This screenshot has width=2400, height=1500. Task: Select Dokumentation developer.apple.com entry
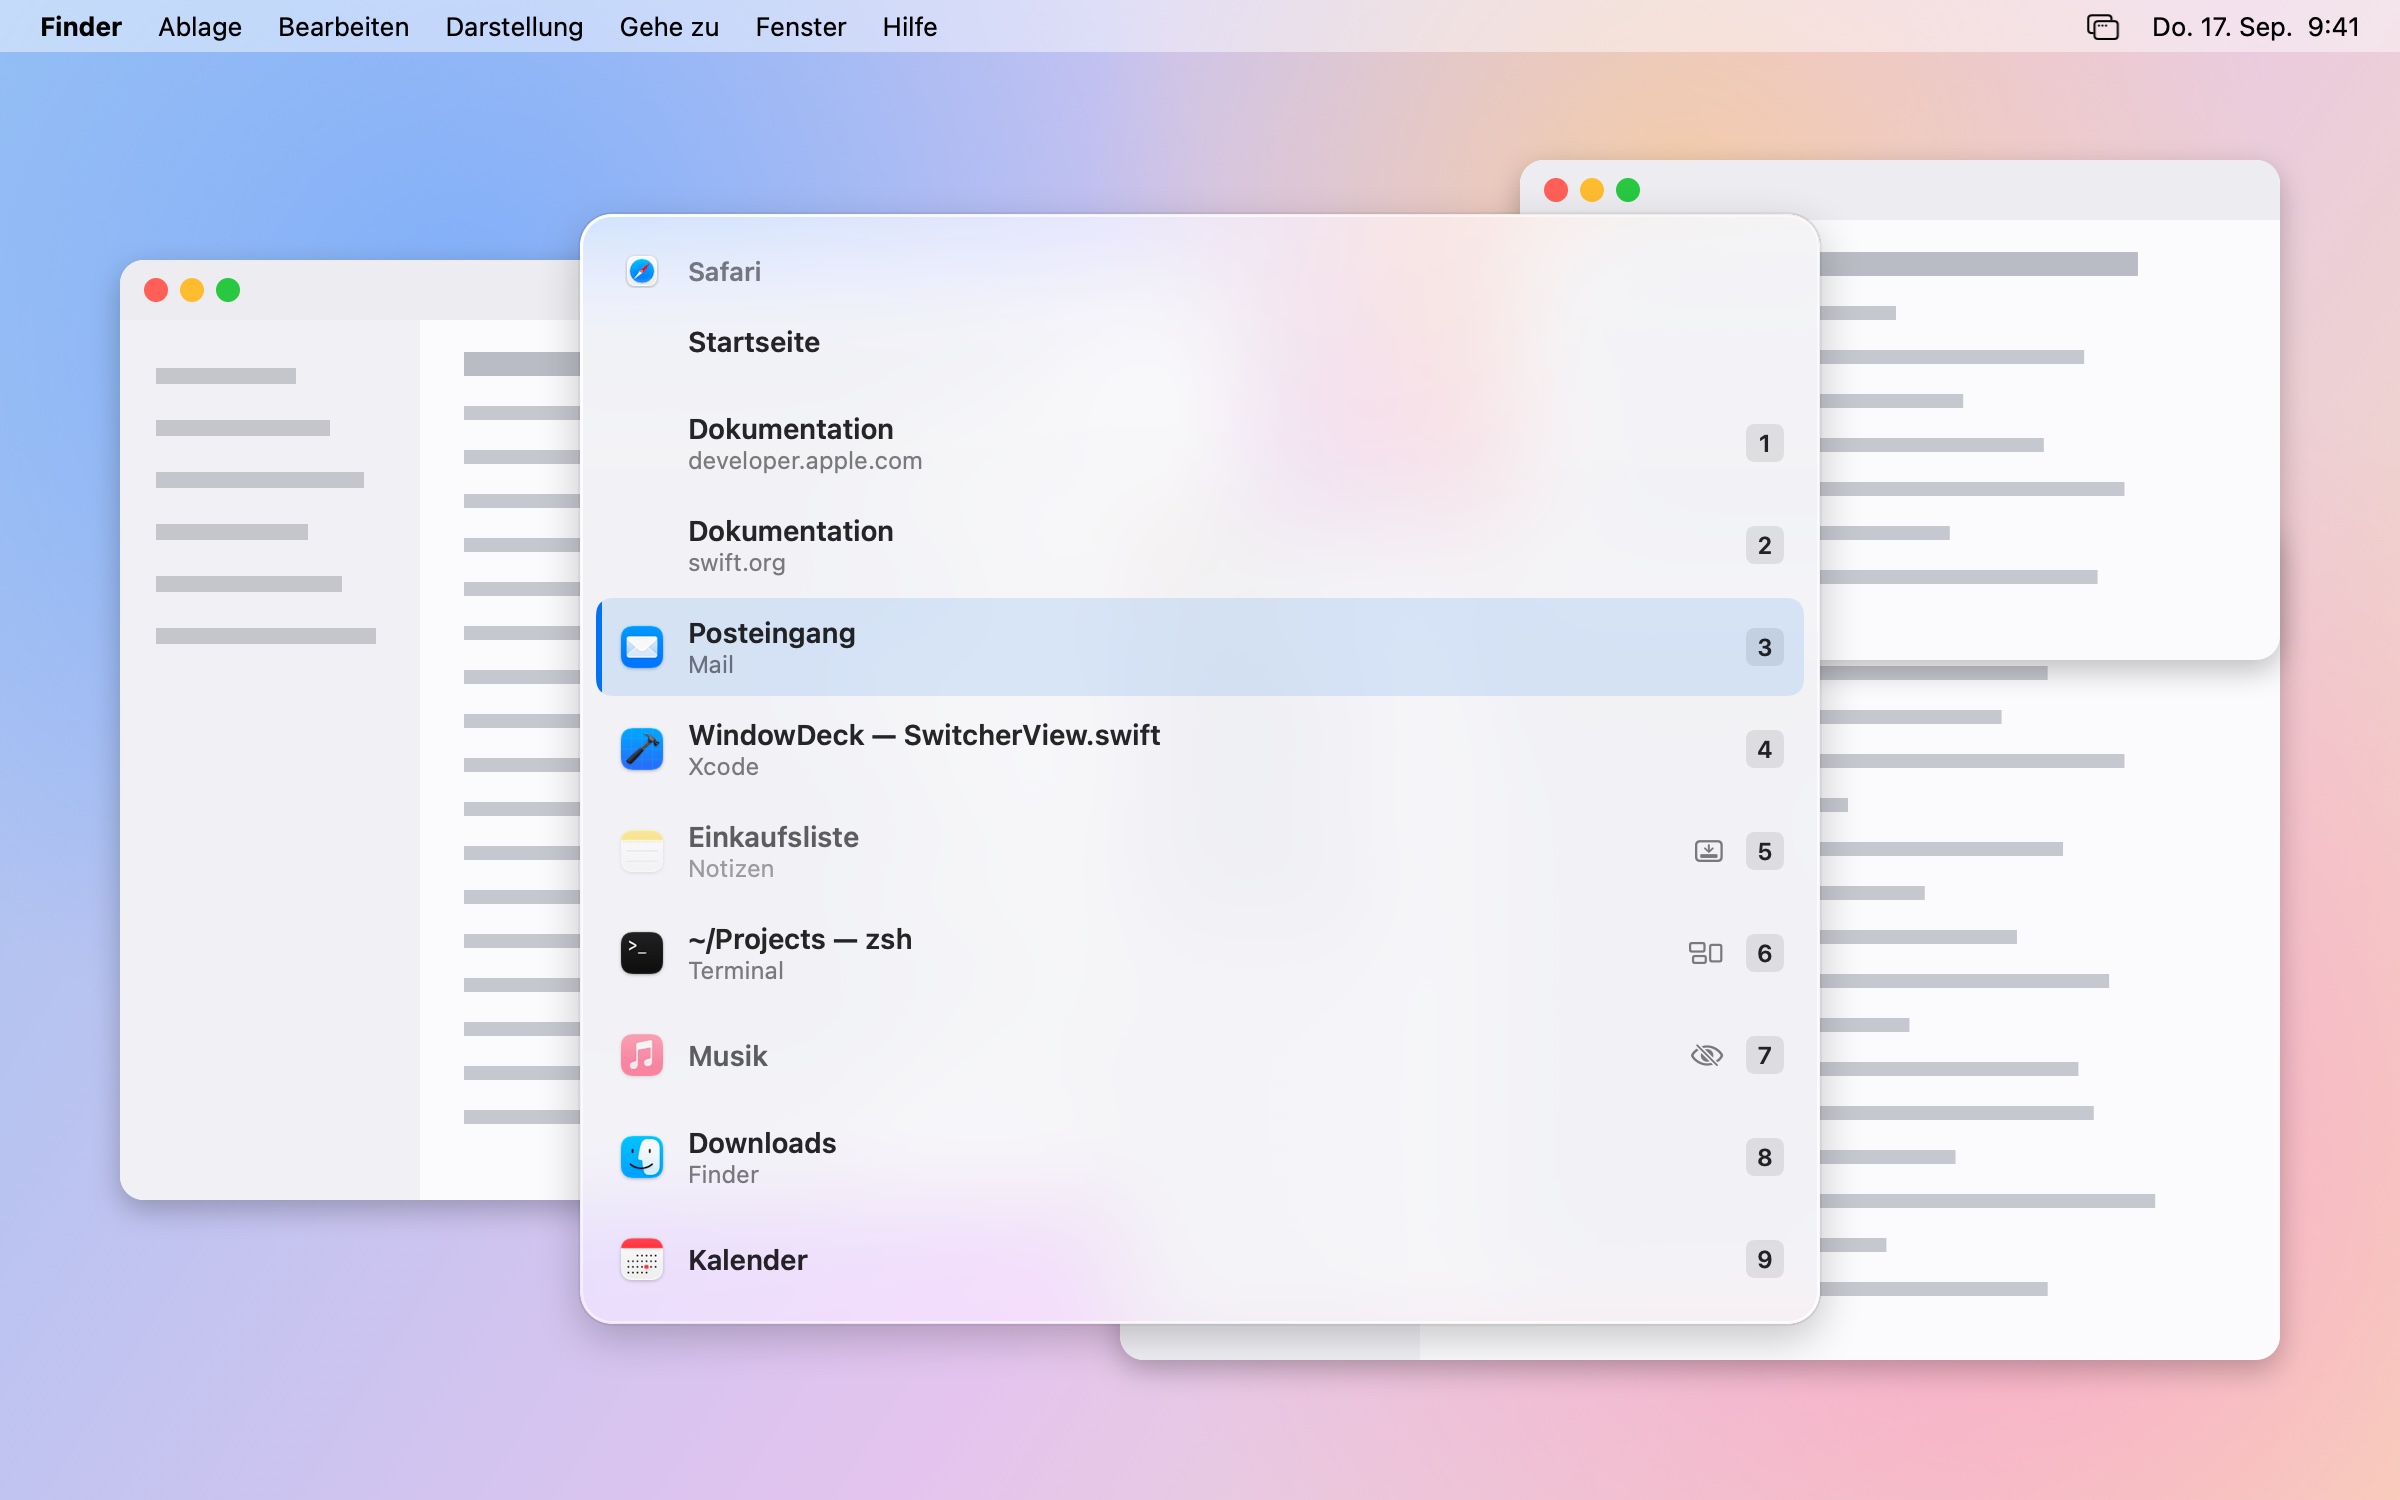(x=1200, y=444)
